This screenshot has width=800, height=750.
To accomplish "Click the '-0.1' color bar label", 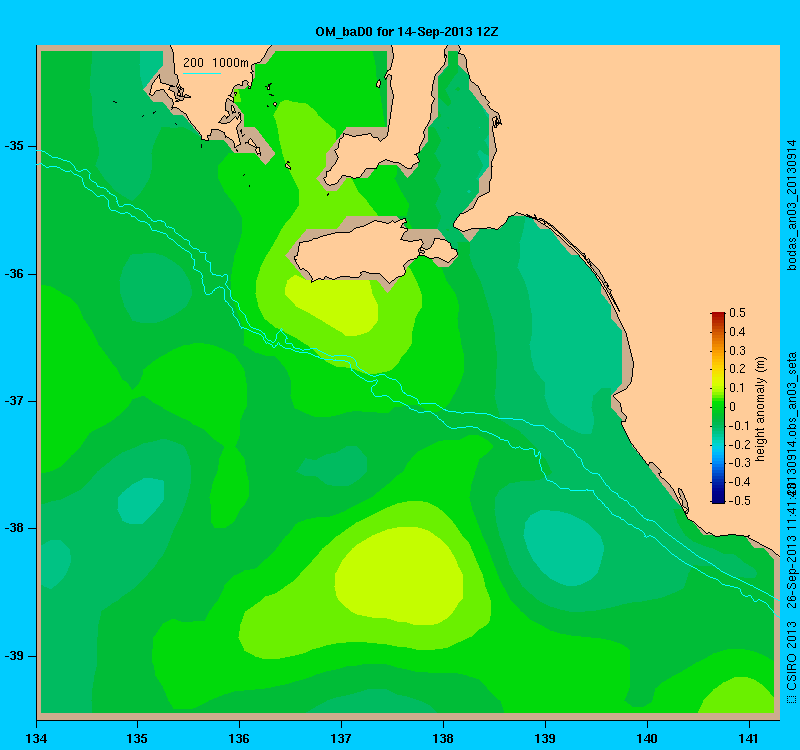I will click(739, 426).
